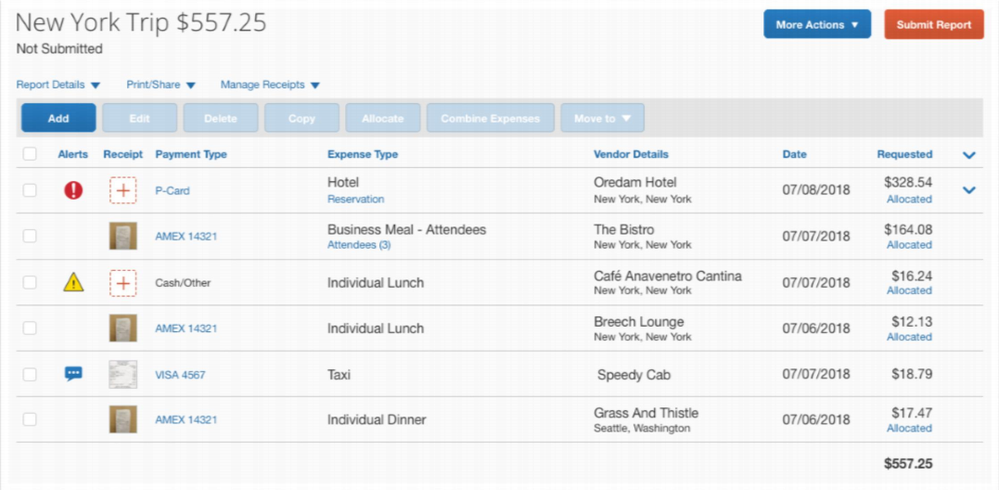The image size is (999, 490).
Task: Click the yellow warning icon for Café Anavenetro Cantina
Action: [73, 282]
